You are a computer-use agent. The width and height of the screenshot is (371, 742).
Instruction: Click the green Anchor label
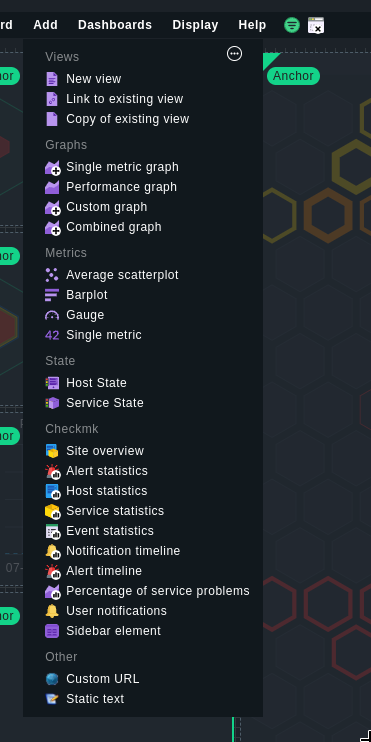[x=293, y=76]
